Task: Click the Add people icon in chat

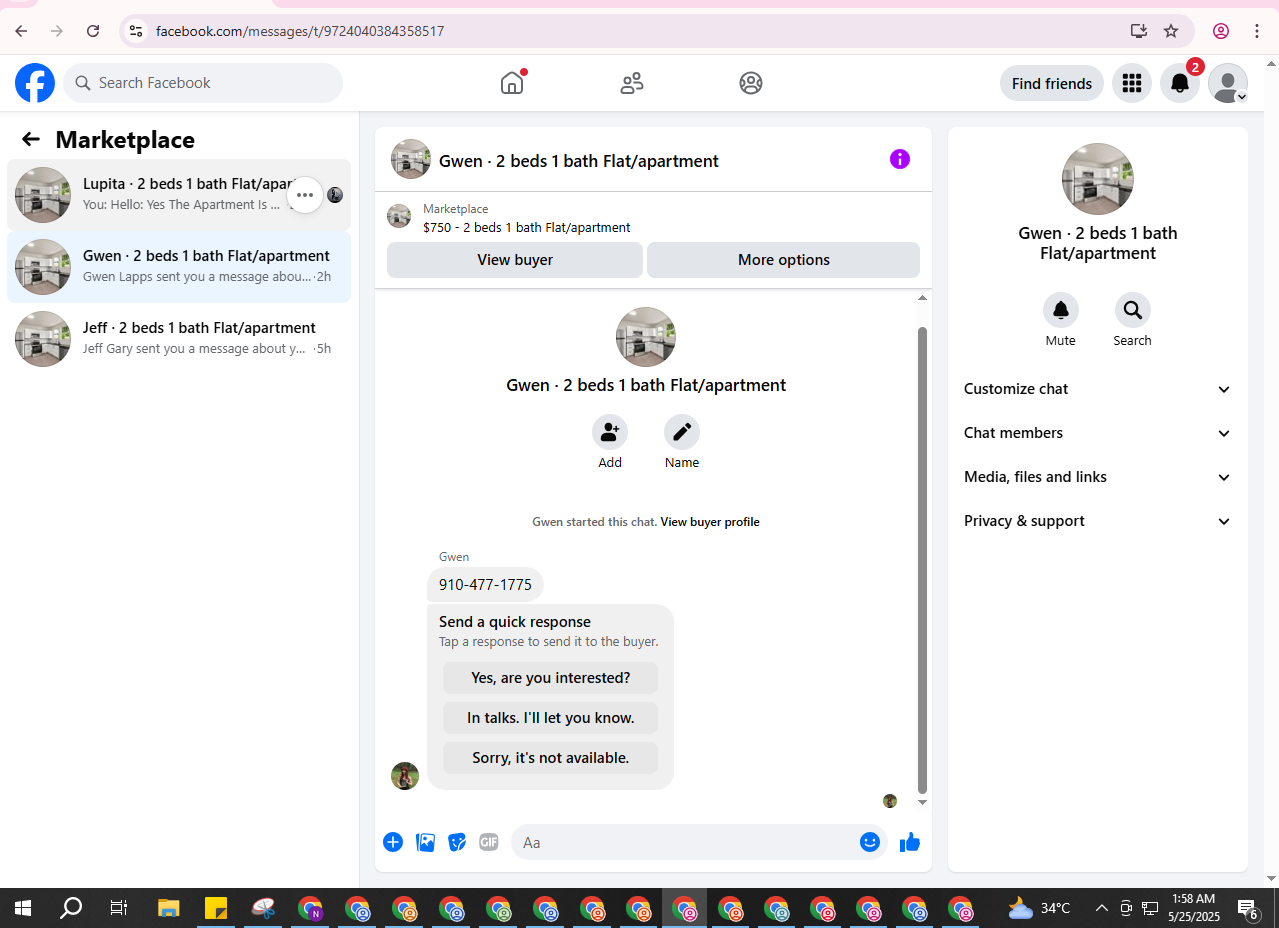Action: [610, 432]
